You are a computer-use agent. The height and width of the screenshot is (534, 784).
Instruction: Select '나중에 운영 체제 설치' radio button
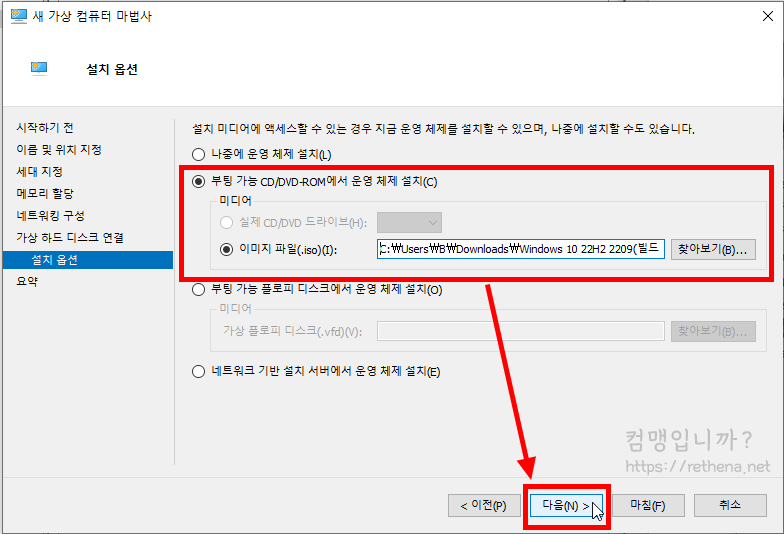198,154
